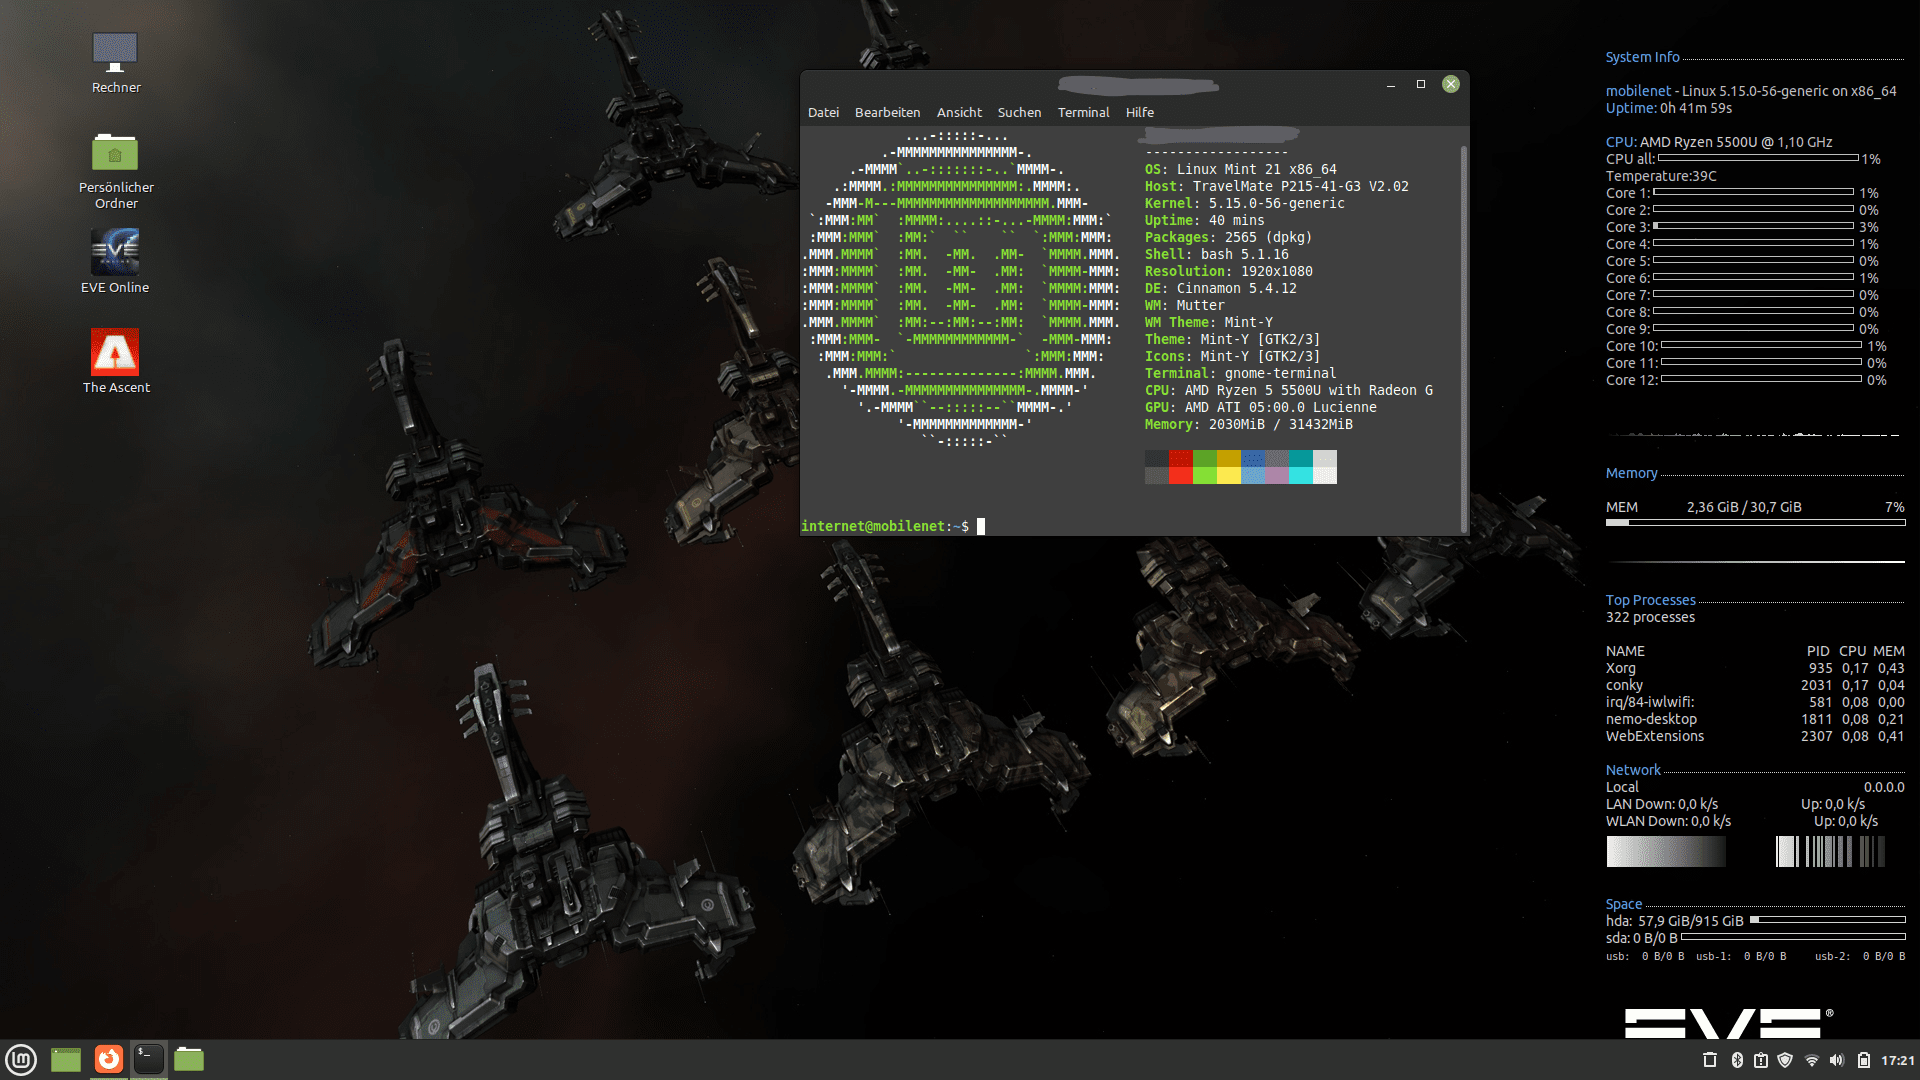Click the terminal's vertical scrollbar
Image resolution: width=1920 pixels, height=1080 pixels.
click(x=1464, y=340)
